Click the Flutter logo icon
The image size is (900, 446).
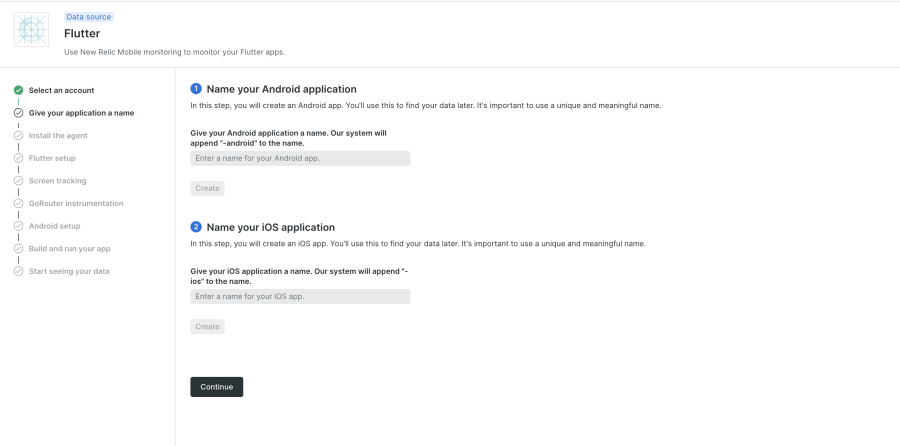coord(31,29)
